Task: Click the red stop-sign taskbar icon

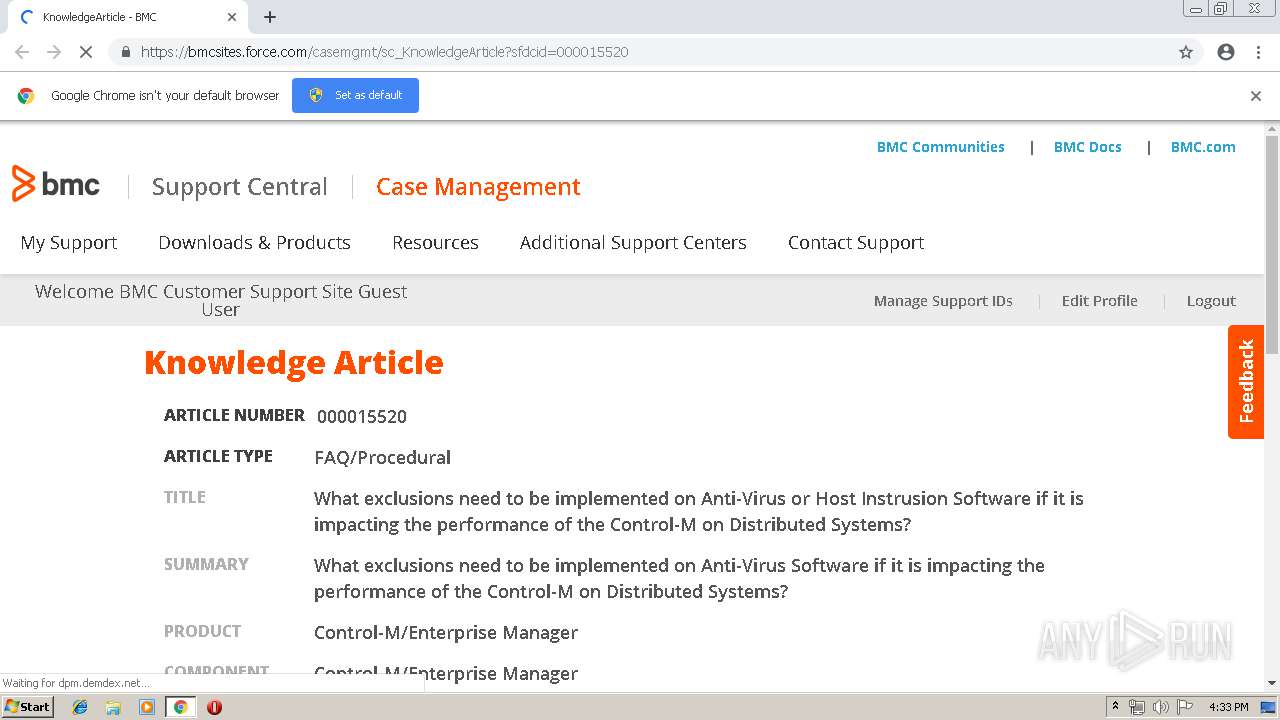Action: (214, 707)
